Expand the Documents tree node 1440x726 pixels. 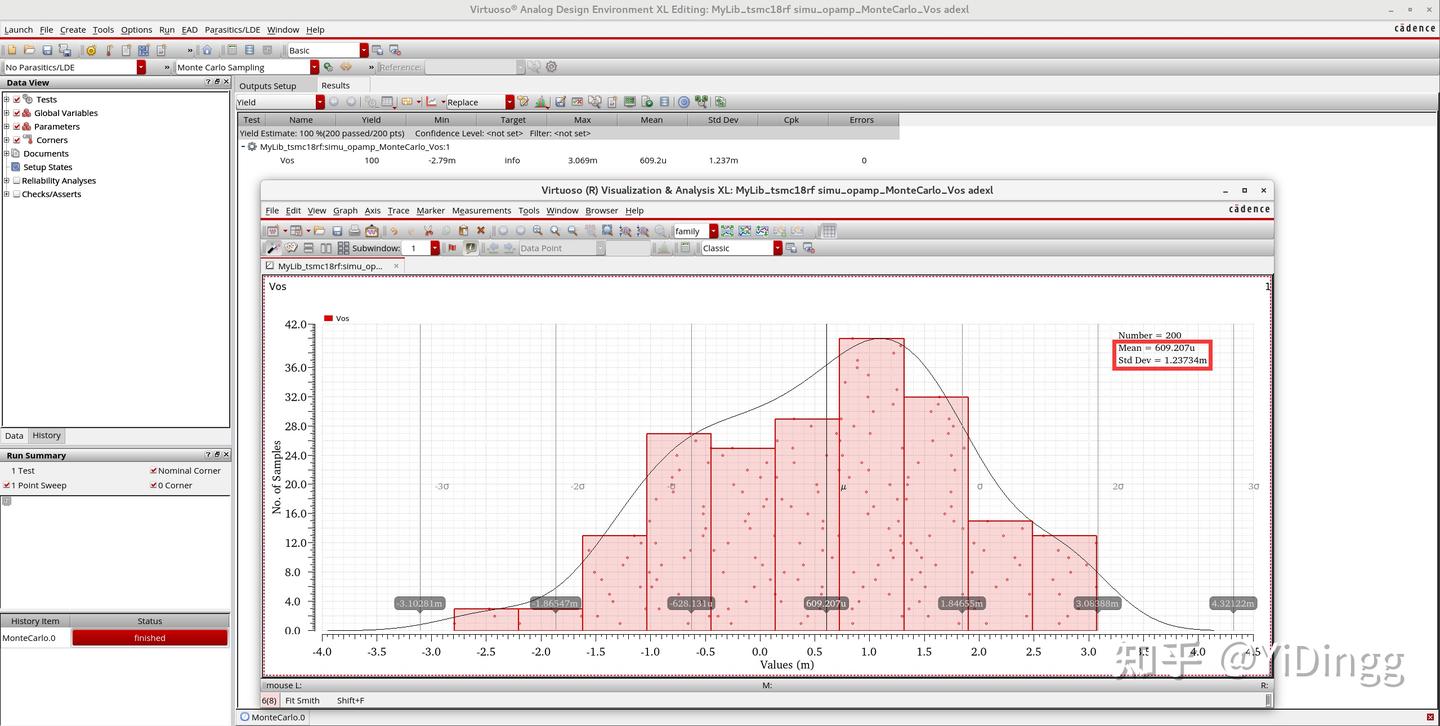click(7, 153)
